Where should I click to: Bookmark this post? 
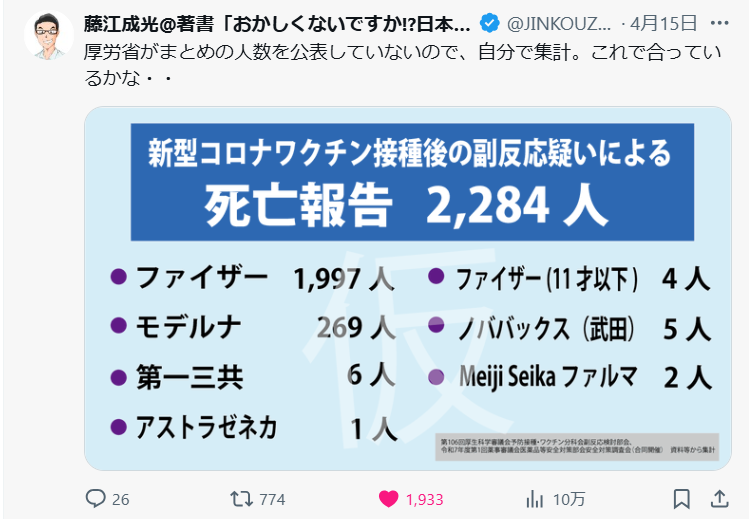coord(682,498)
